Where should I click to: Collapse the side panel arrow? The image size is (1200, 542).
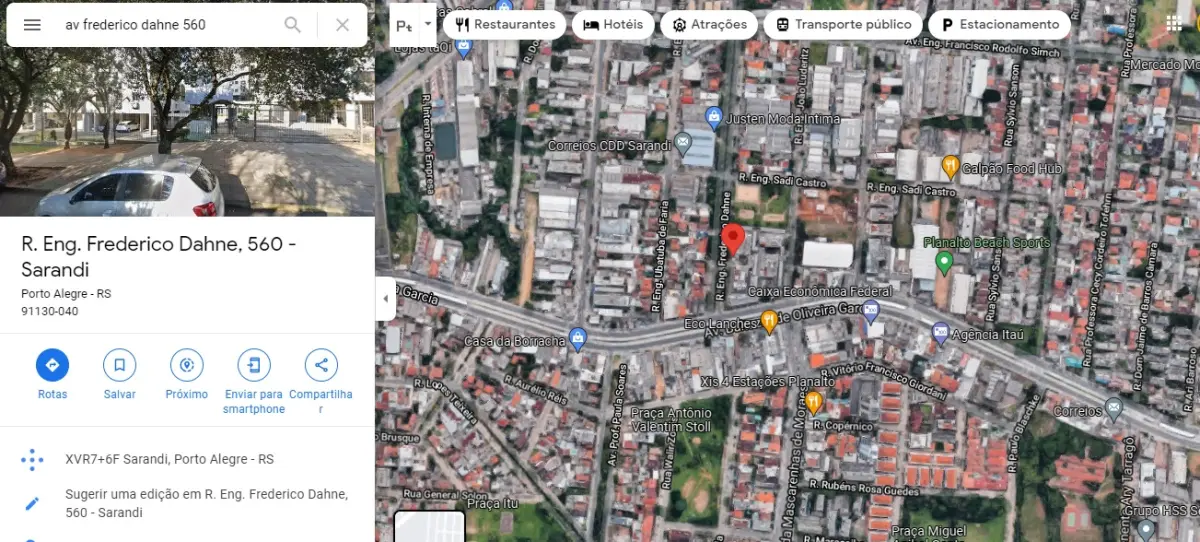pos(385,299)
